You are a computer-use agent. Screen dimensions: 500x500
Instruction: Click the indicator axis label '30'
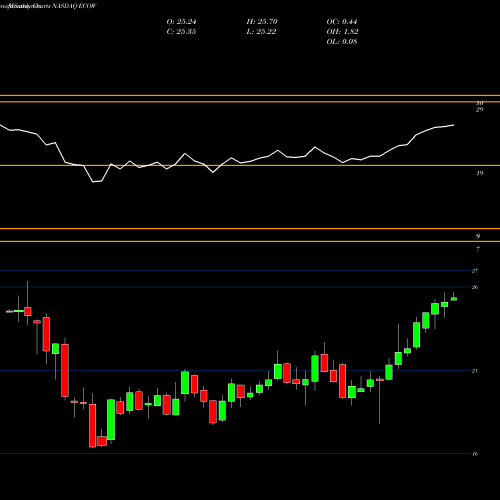(480, 103)
